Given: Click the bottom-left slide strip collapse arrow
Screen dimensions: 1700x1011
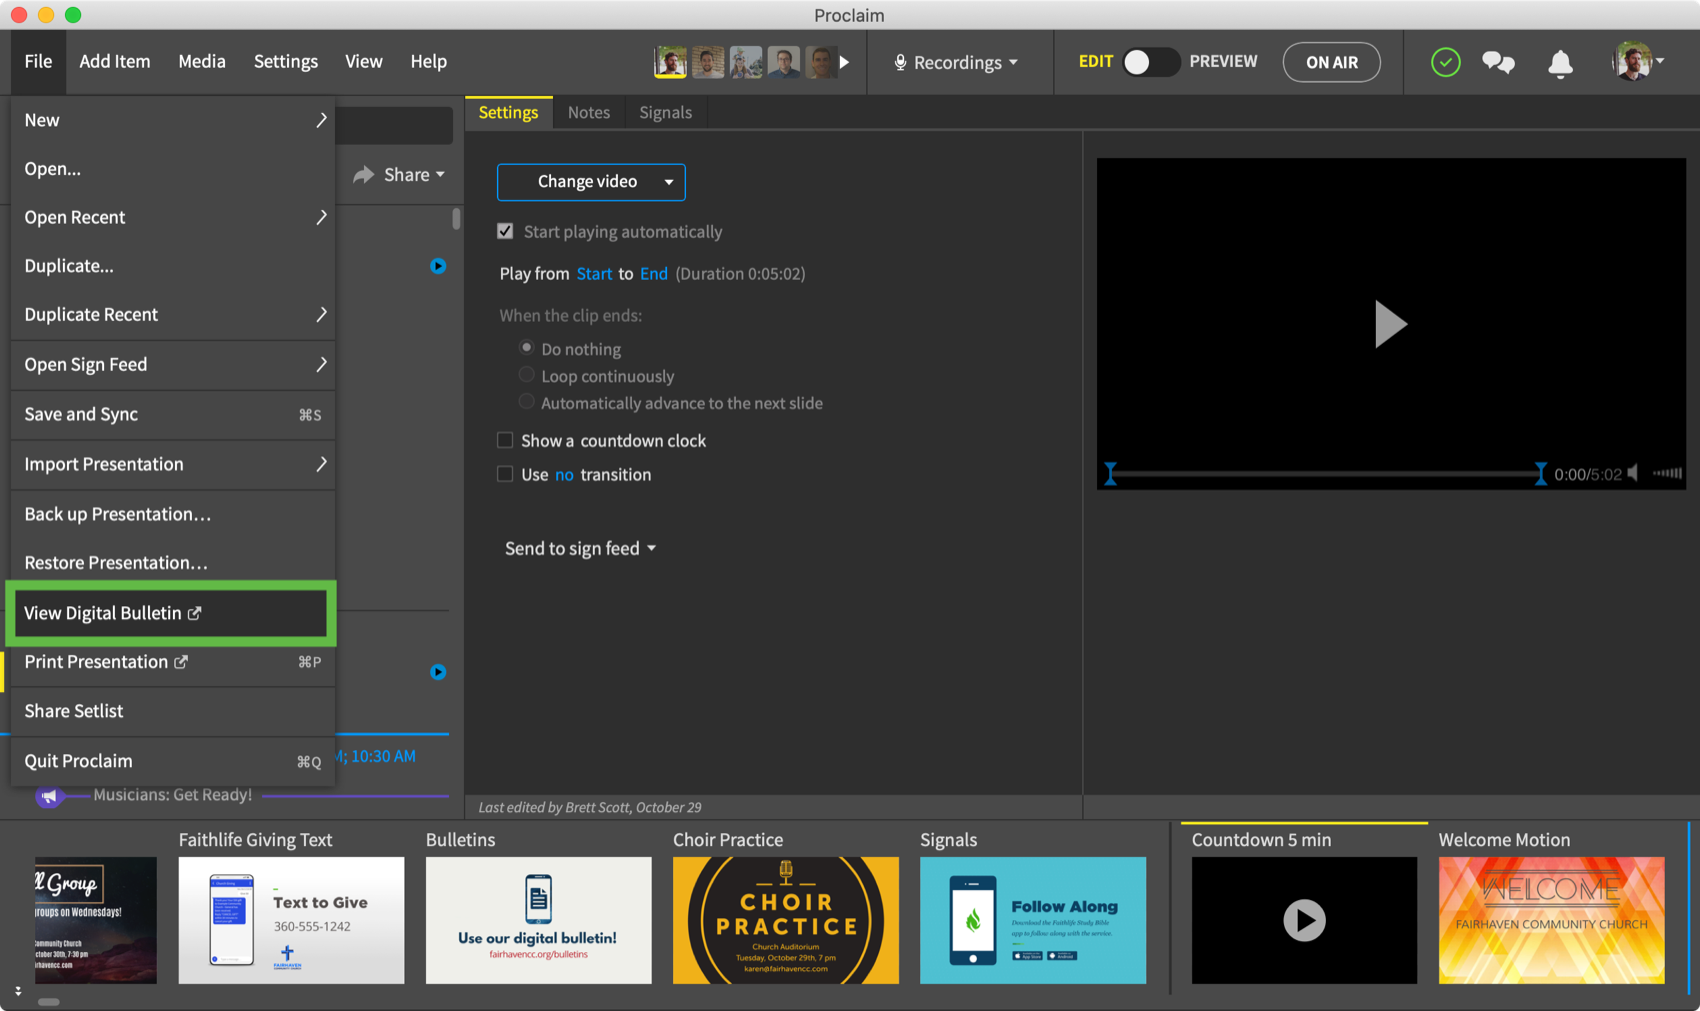Looking at the screenshot, I should coord(18,991).
